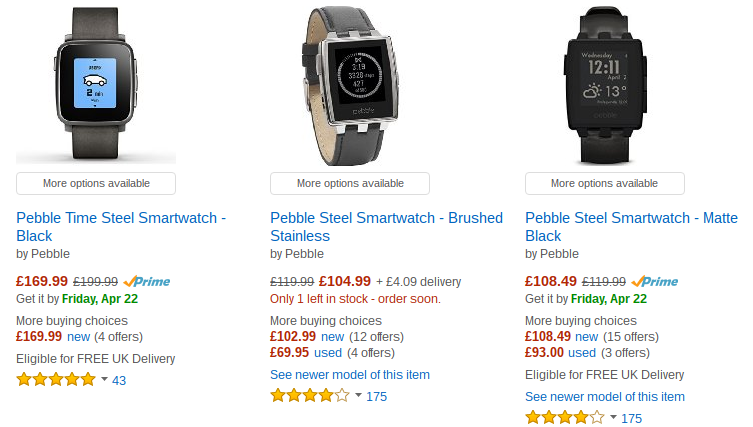The height and width of the screenshot is (427, 753).
Task: Expand rating dropdown arrow for Matte Black watch
Action: (x=613, y=417)
